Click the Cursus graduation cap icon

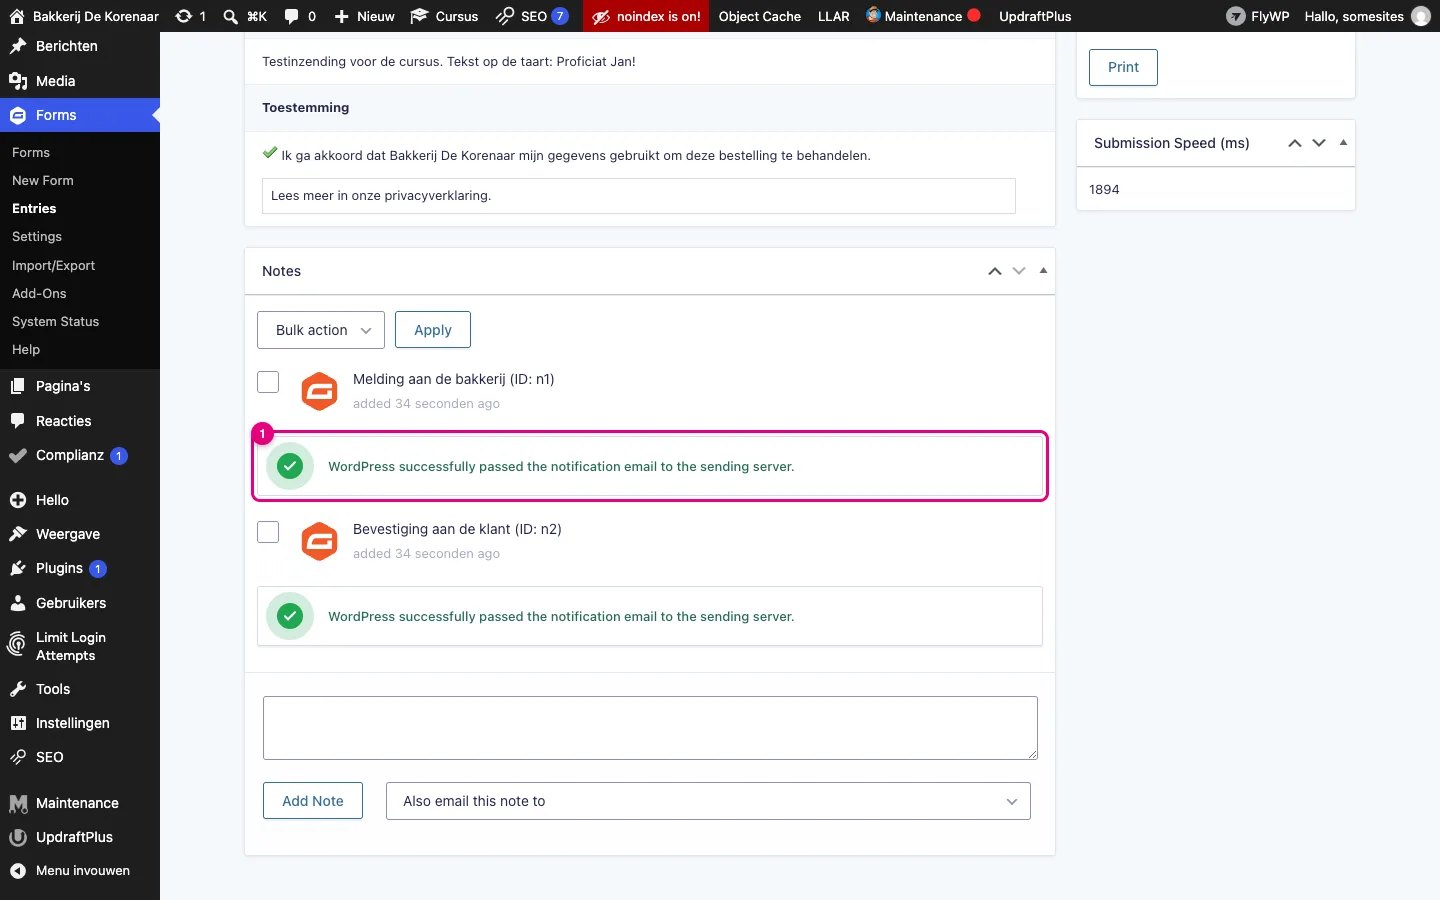point(419,16)
